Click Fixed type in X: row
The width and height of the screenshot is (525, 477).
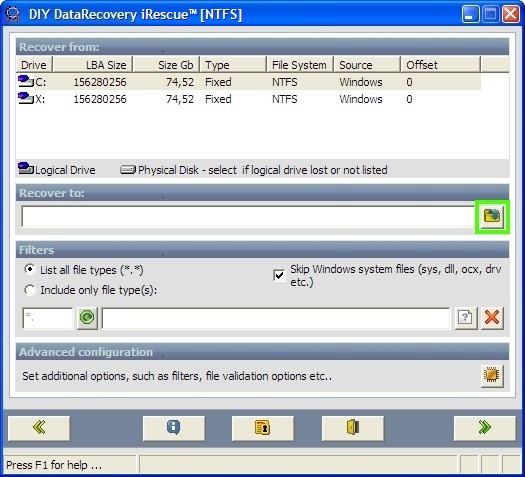click(x=218, y=99)
